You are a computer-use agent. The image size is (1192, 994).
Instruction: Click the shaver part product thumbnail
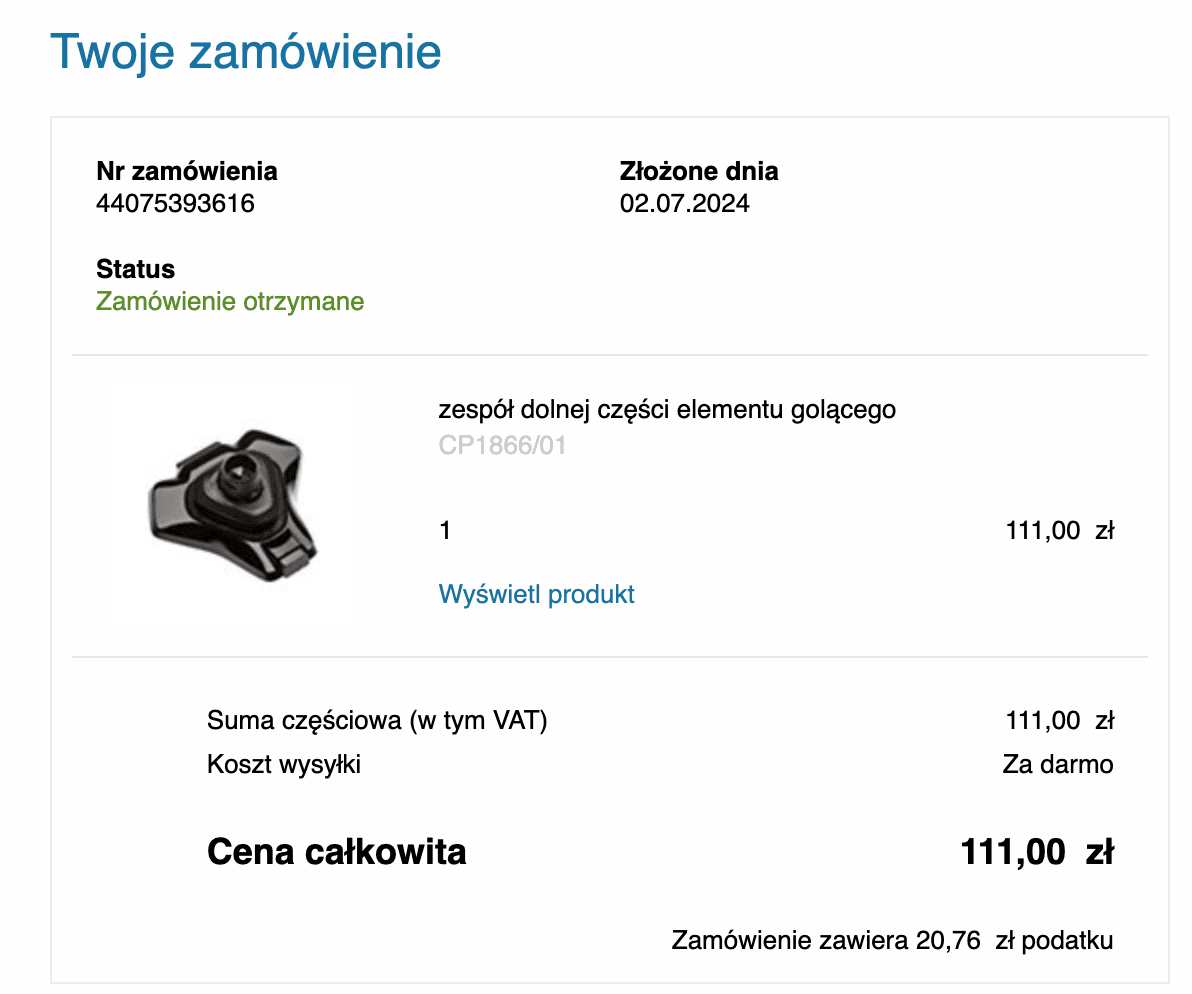point(233,505)
